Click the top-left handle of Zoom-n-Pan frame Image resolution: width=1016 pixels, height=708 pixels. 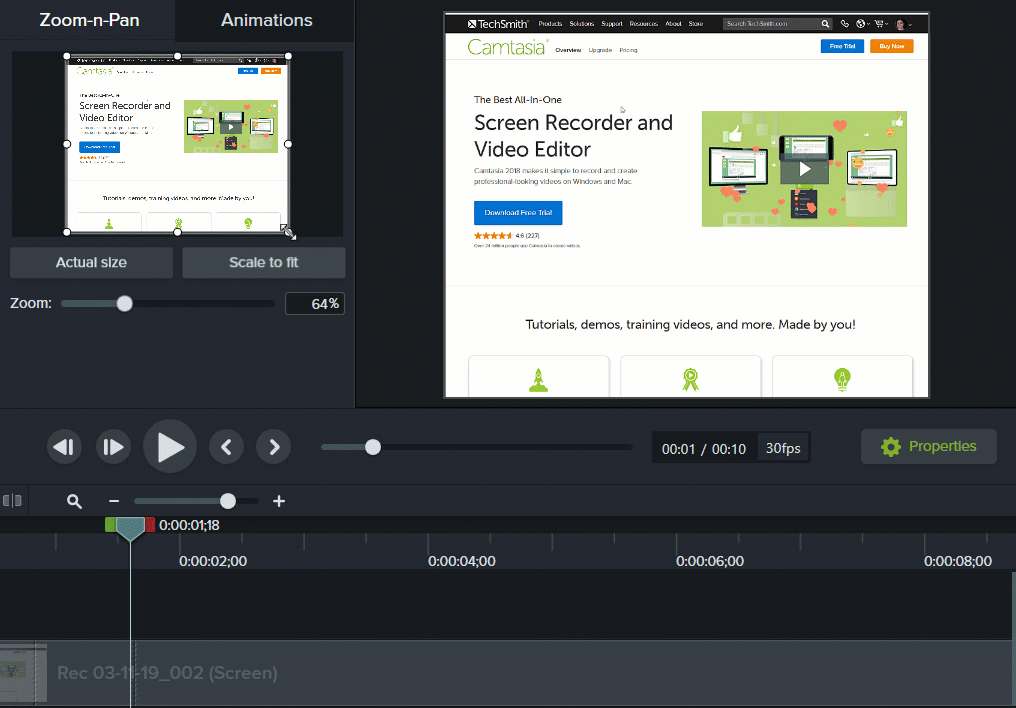point(67,56)
